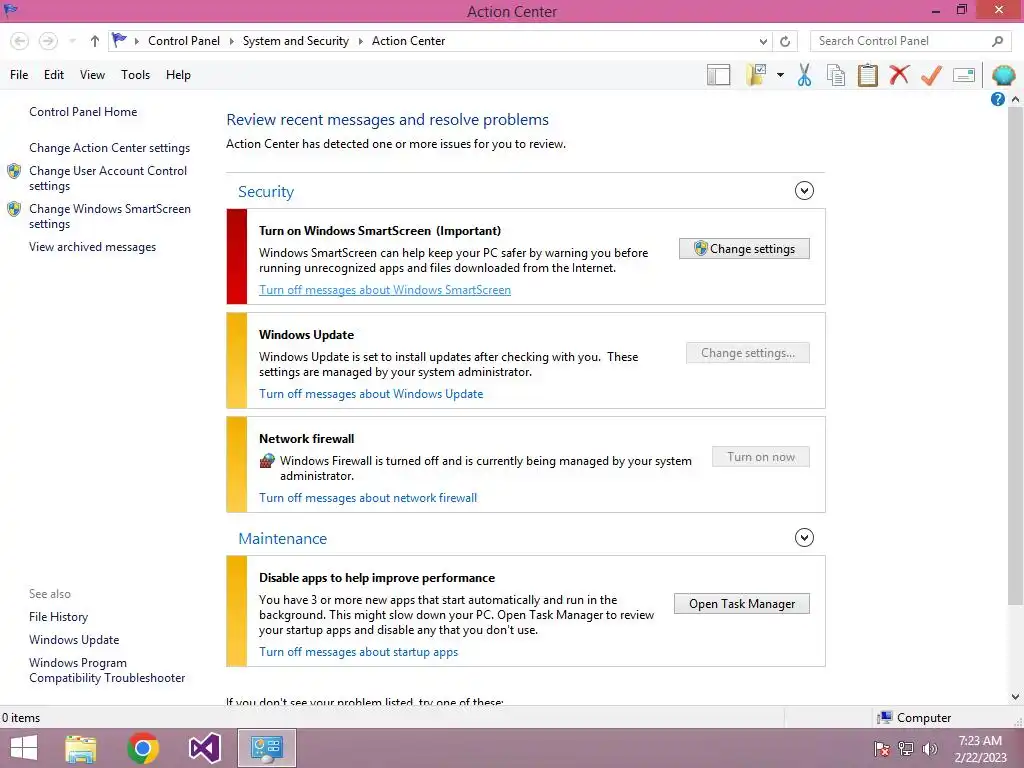Go back using the Back arrow
Viewport: 1024px width, 768px height.
(x=20, y=41)
